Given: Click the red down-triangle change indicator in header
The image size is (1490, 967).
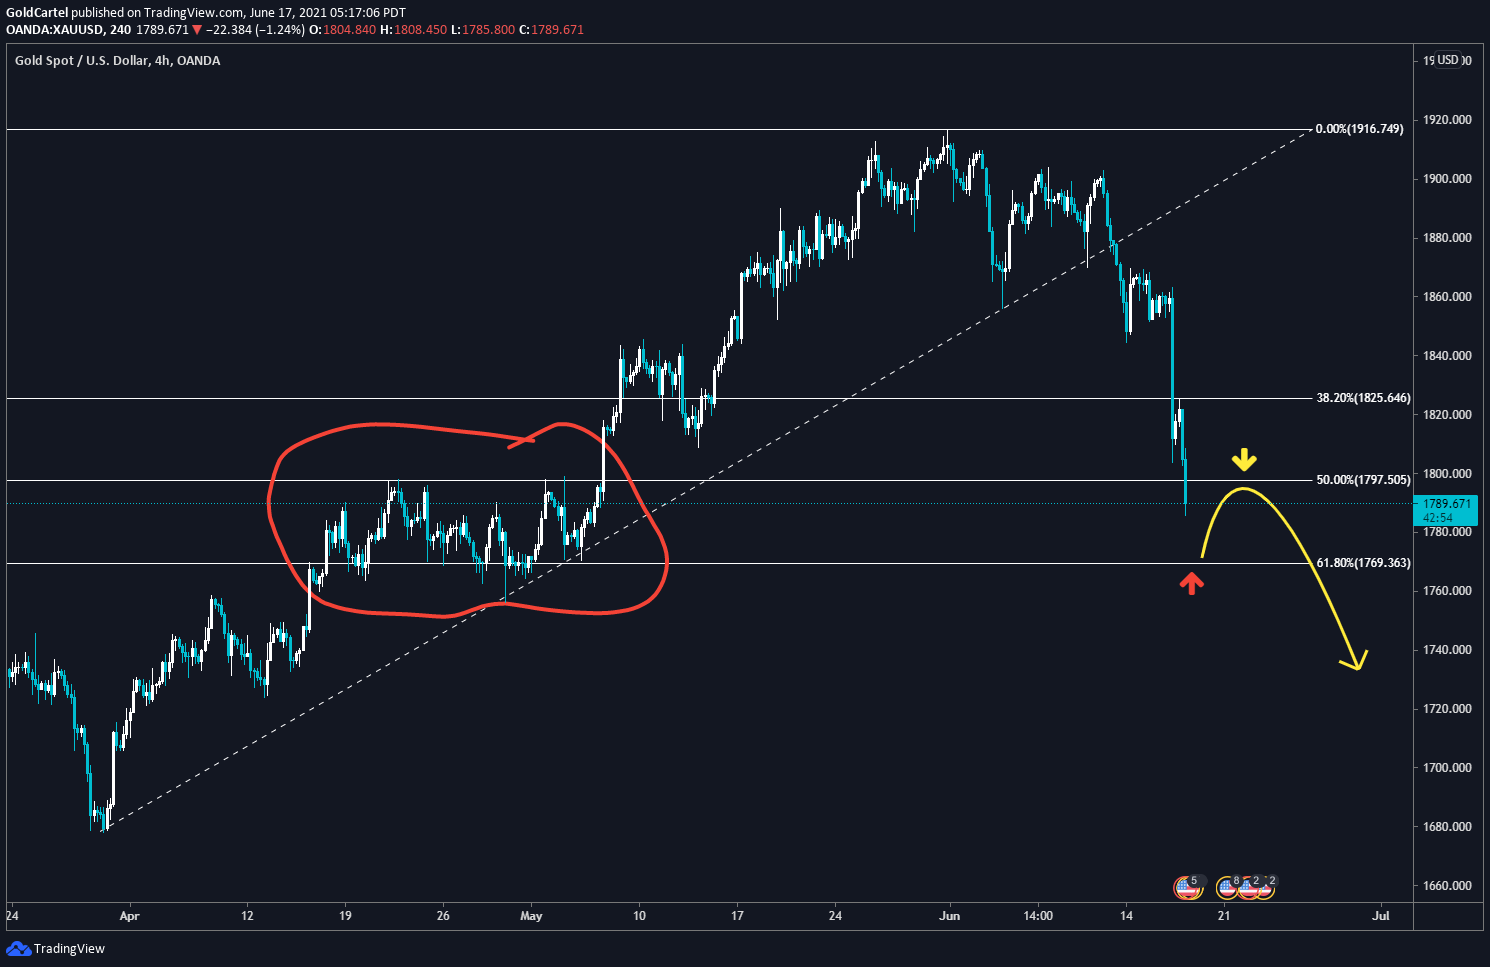Looking at the screenshot, I should [x=197, y=30].
